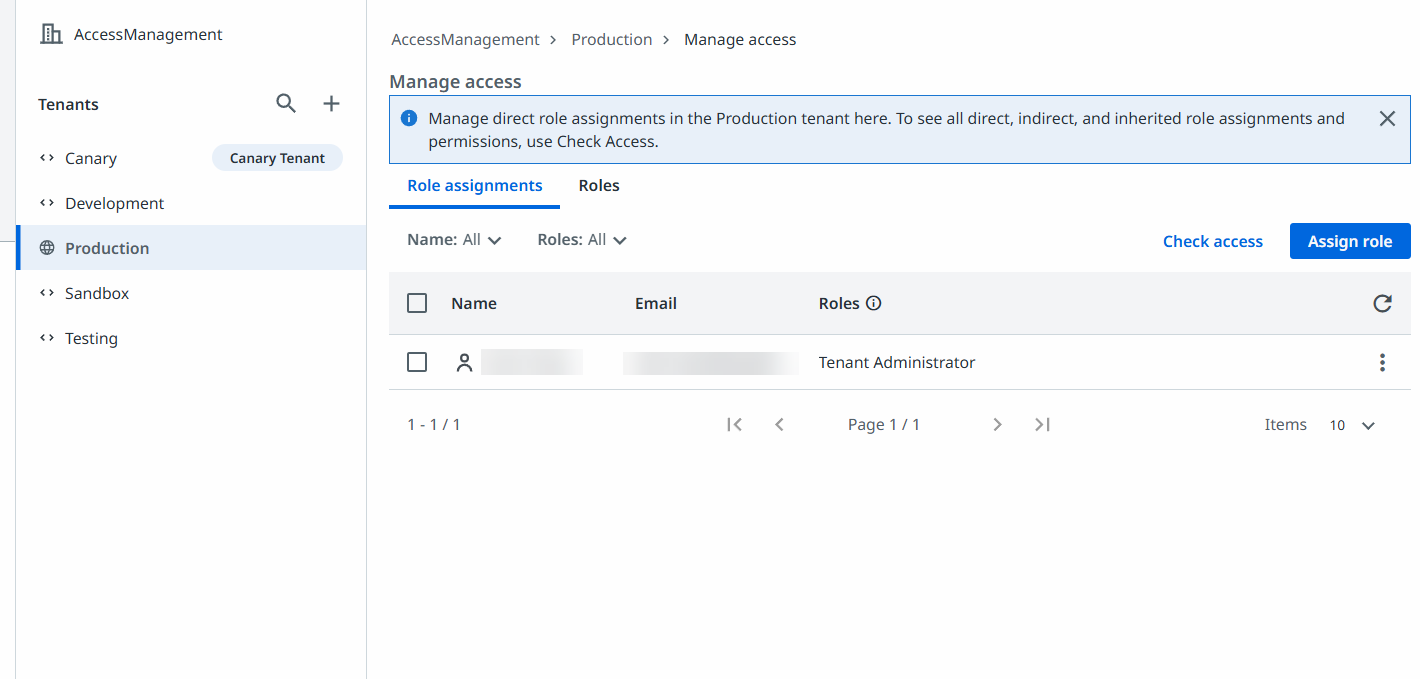Expand the Name filter dropdown

(455, 240)
